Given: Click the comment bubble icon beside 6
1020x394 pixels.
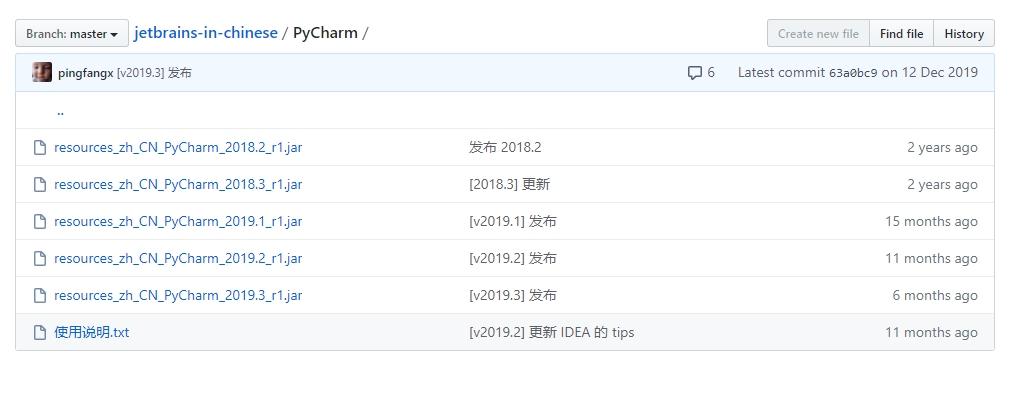Looking at the screenshot, I should 695,72.
